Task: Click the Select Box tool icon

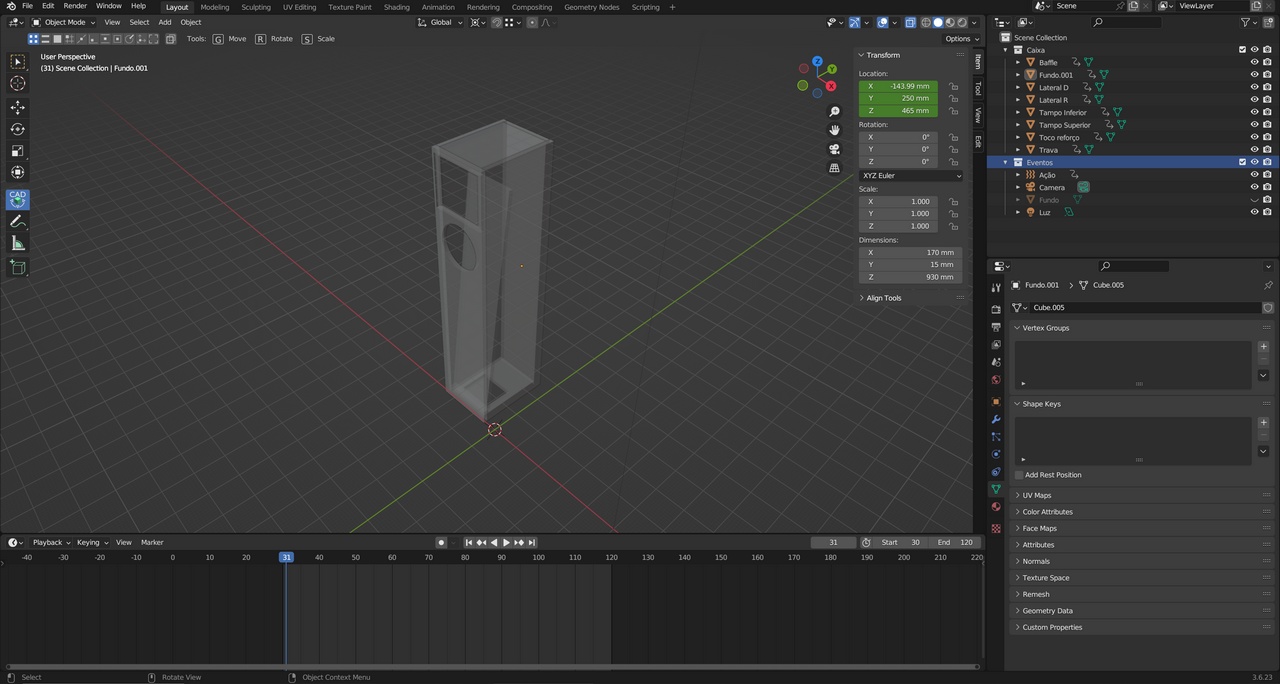Action: (17, 62)
